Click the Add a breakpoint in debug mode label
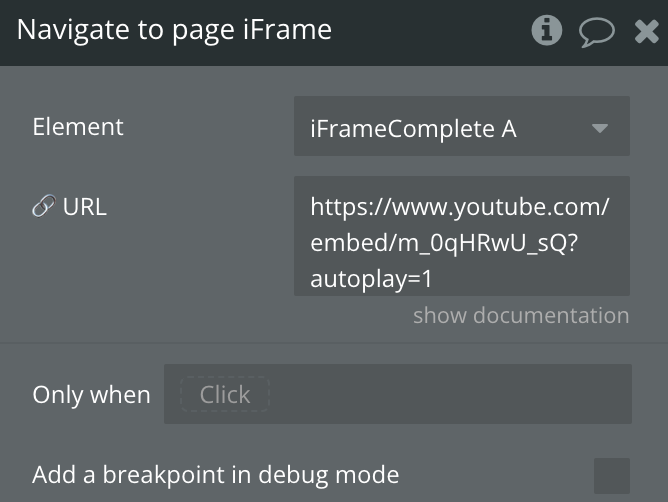This screenshot has width=668, height=502. point(216,475)
